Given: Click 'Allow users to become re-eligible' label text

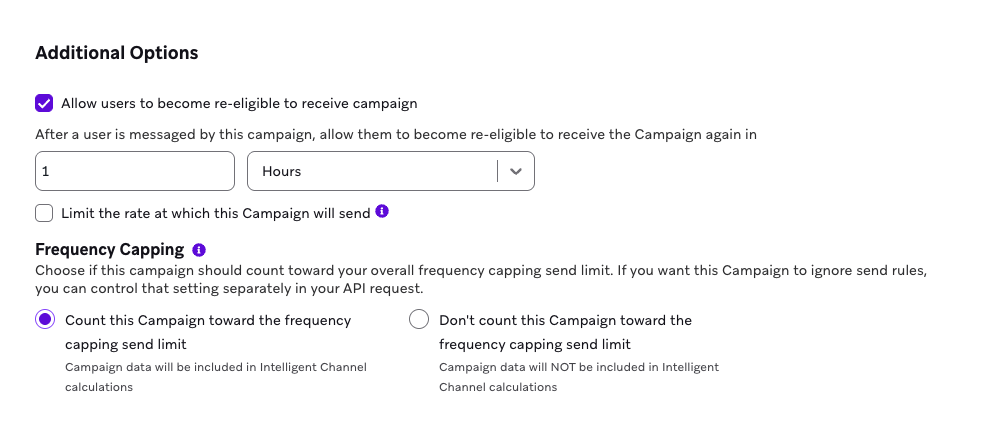Looking at the screenshot, I should 239,103.
